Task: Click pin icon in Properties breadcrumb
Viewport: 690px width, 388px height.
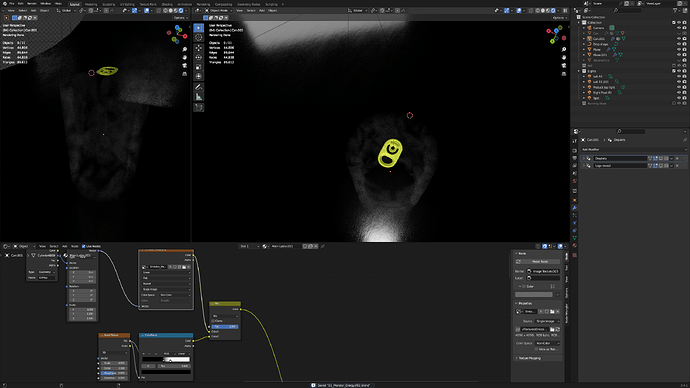Action: pyautogui.click(x=685, y=140)
